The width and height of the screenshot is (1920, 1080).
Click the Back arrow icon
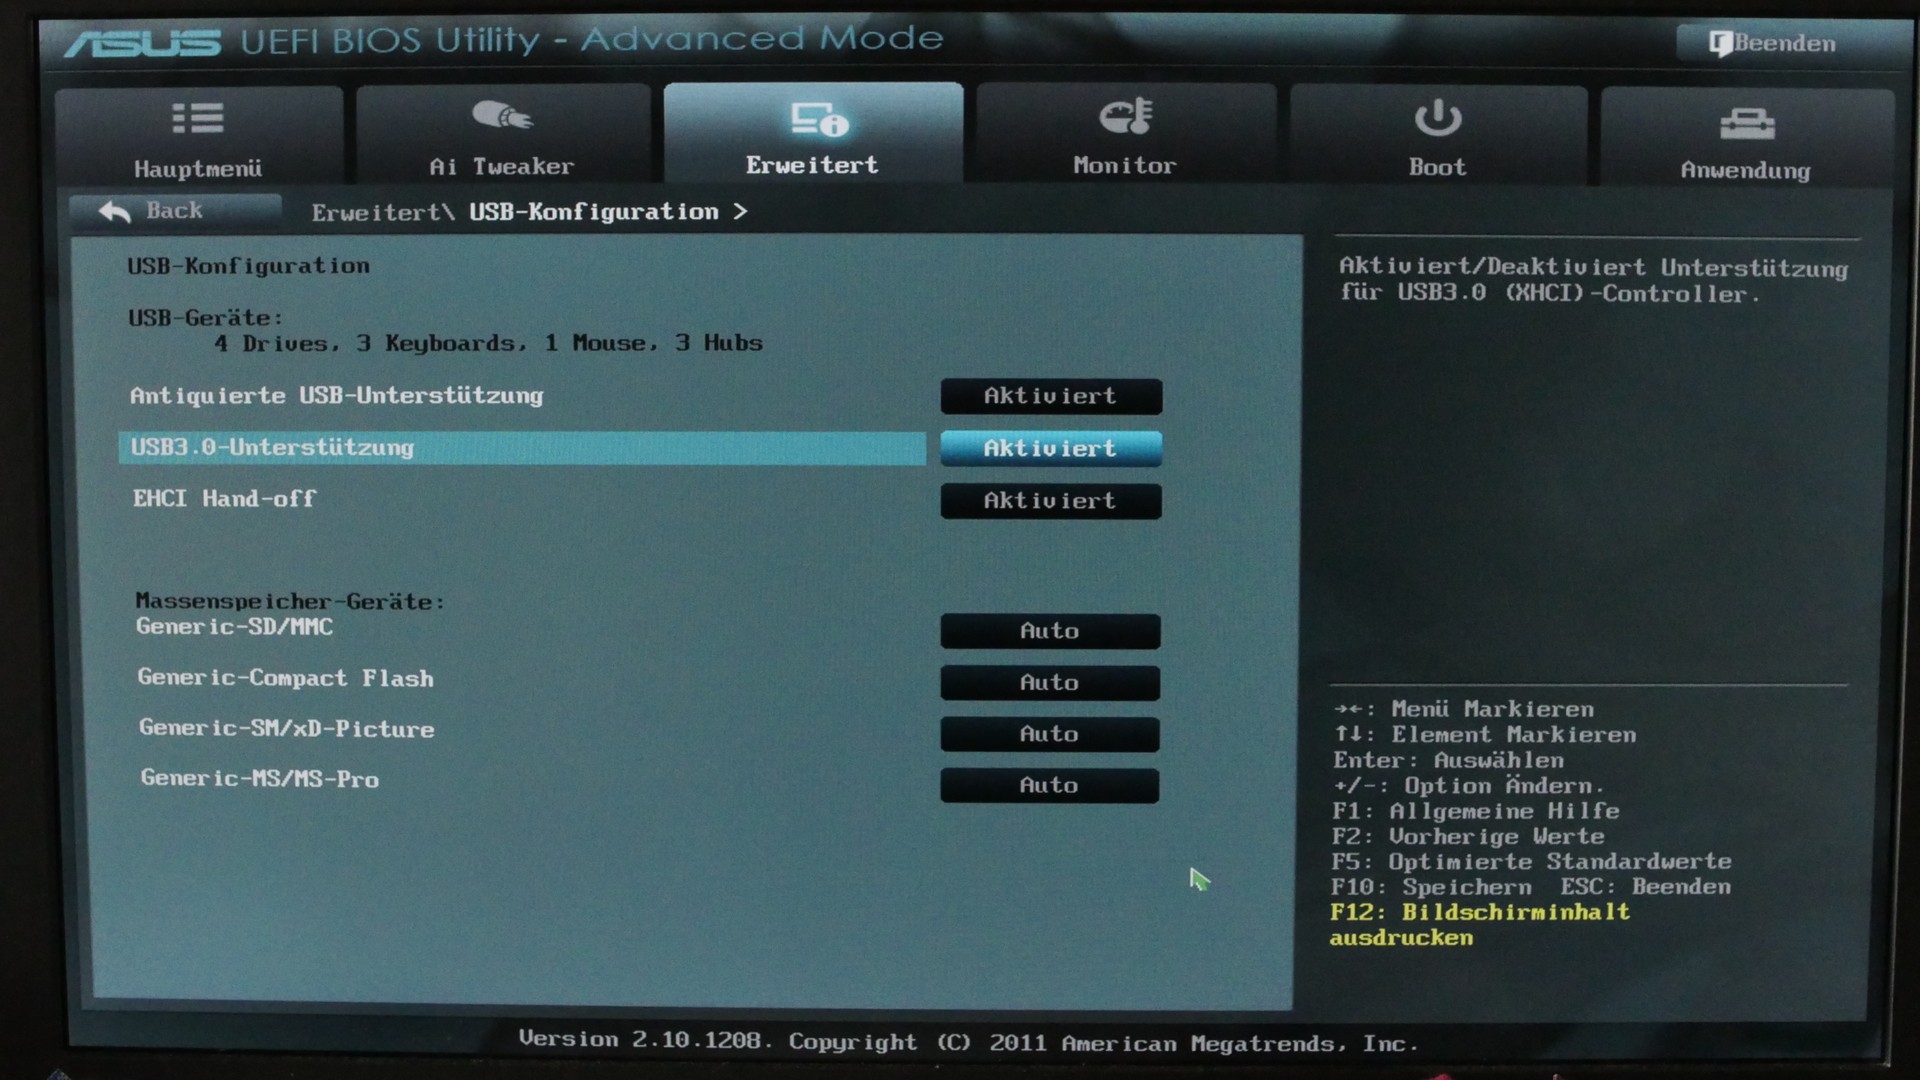click(115, 211)
